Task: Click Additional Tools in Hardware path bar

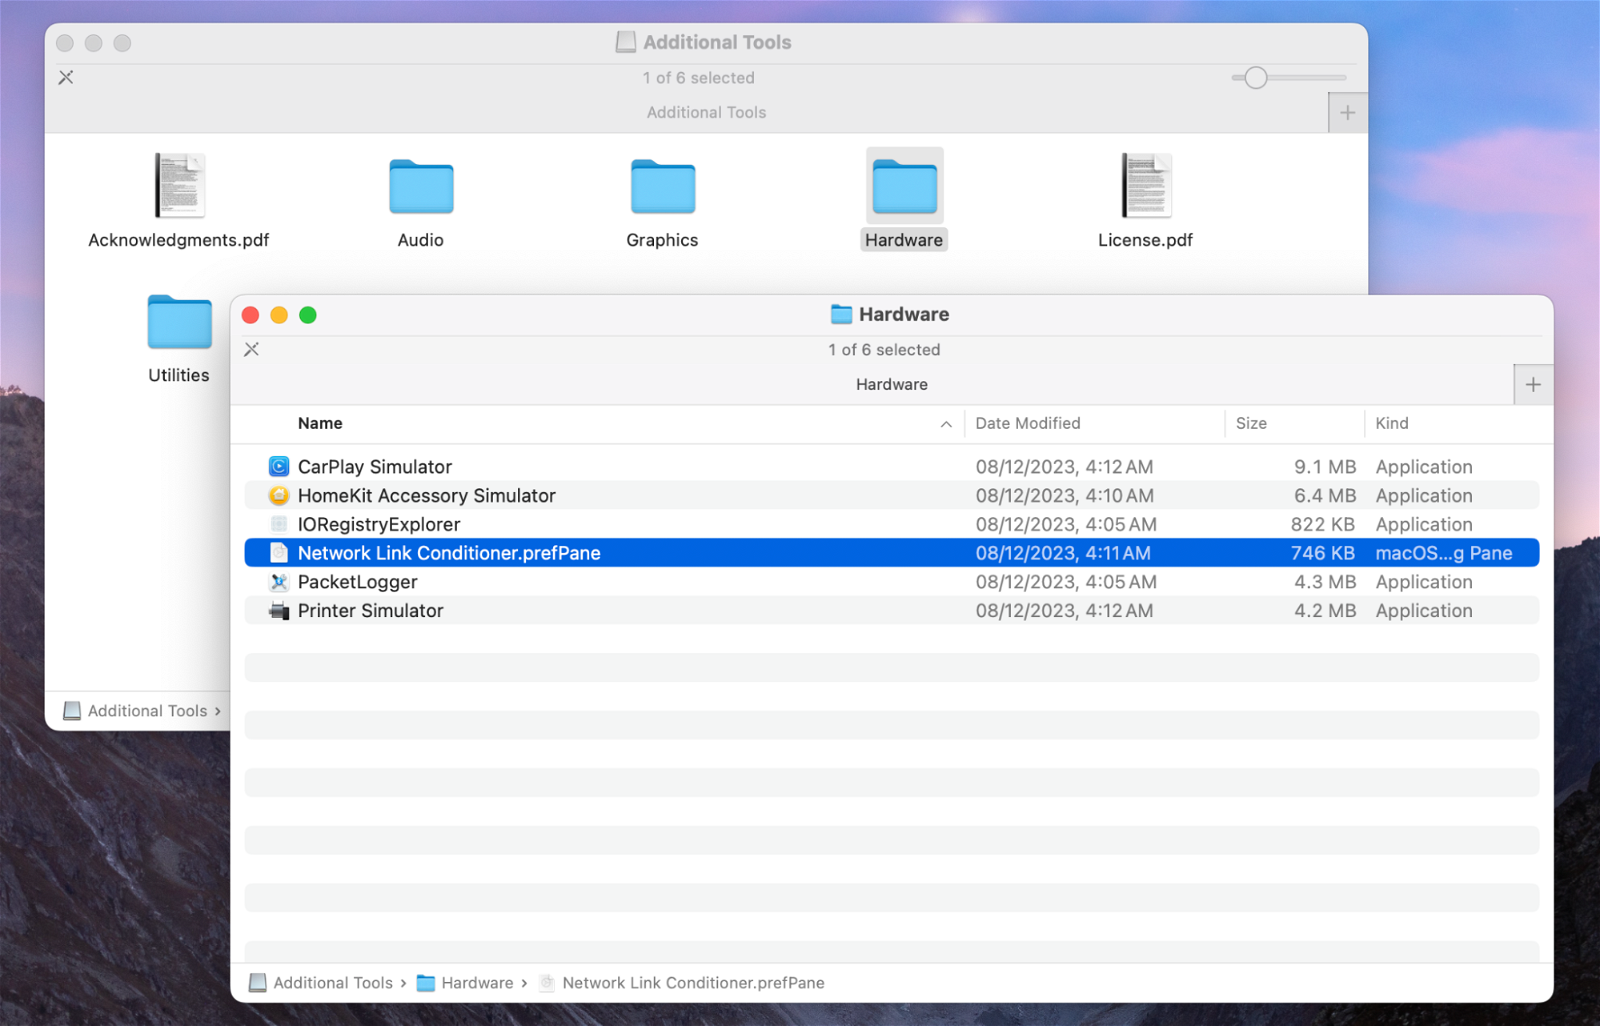Action: [332, 983]
